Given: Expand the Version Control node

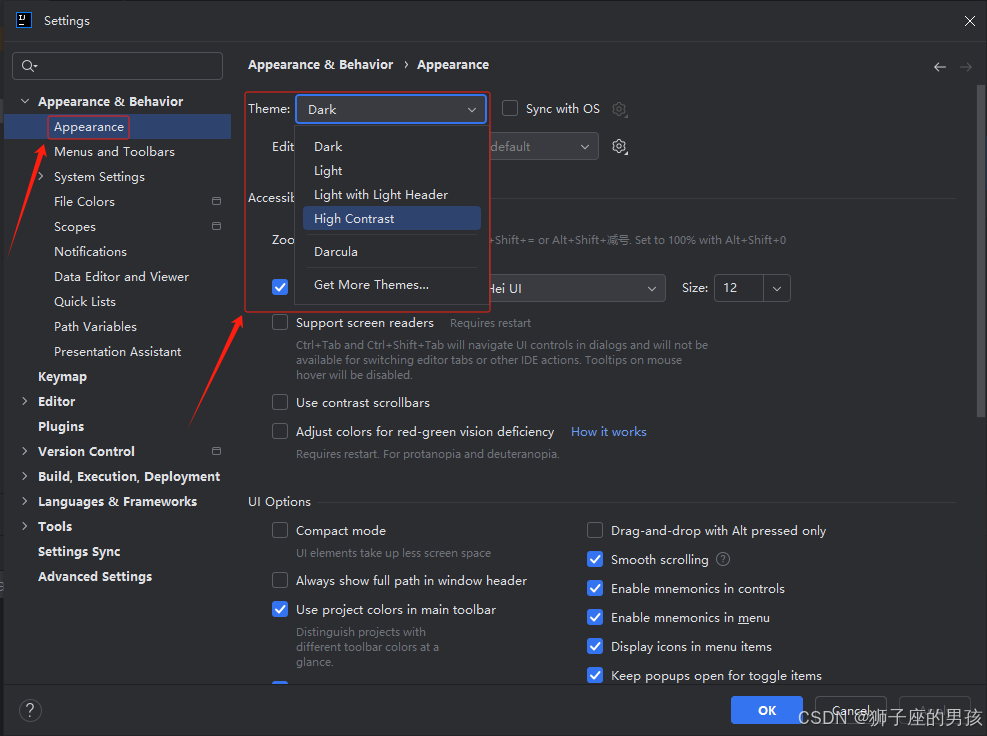Looking at the screenshot, I should click(25, 451).
